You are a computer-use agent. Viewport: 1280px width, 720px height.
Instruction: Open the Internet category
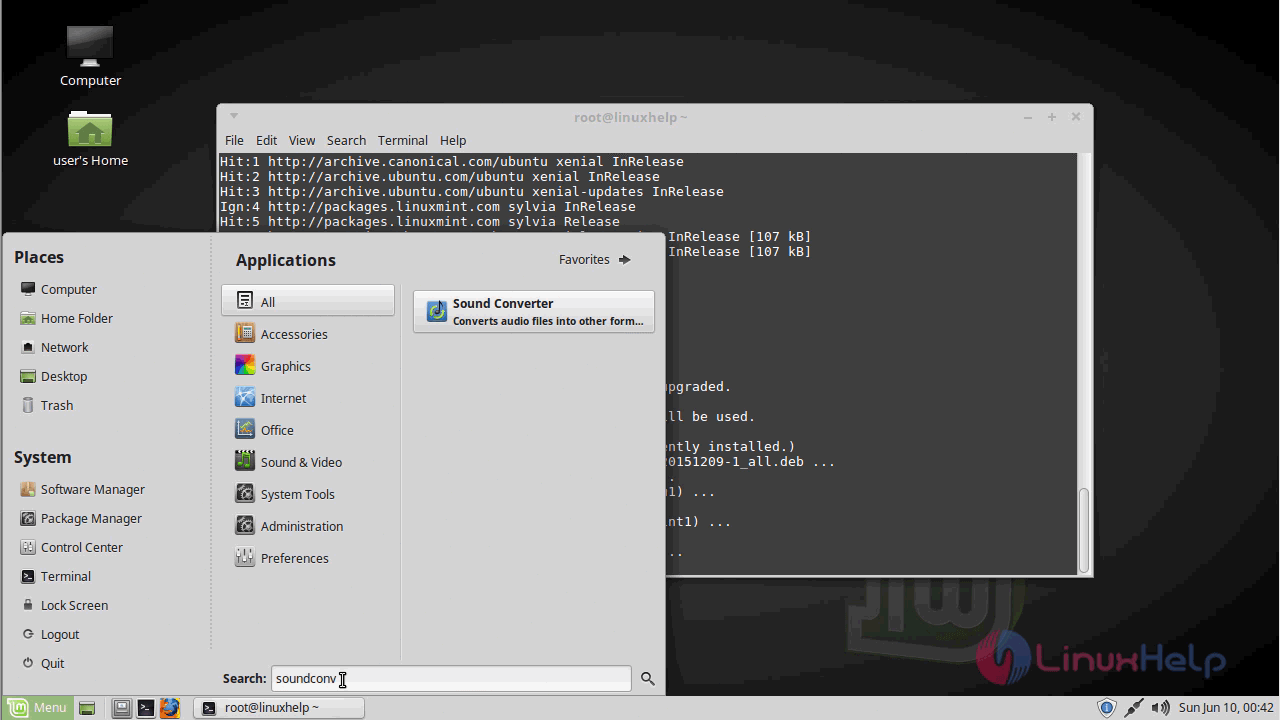[x=308, y=398]
